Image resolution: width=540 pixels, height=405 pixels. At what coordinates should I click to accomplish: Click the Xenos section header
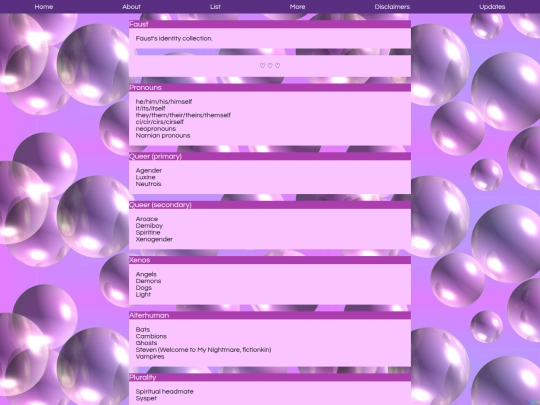point(270,260)
